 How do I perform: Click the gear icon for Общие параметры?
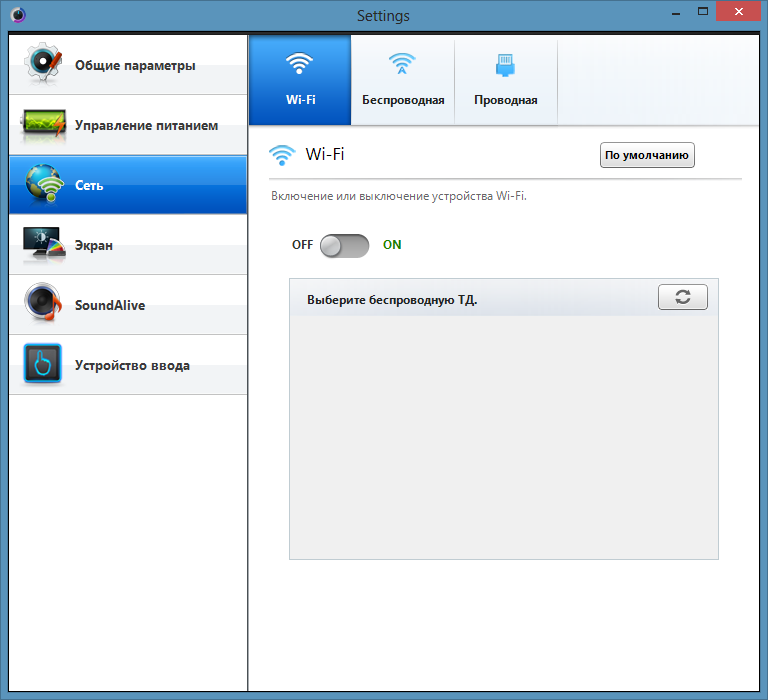click(44, 65)
